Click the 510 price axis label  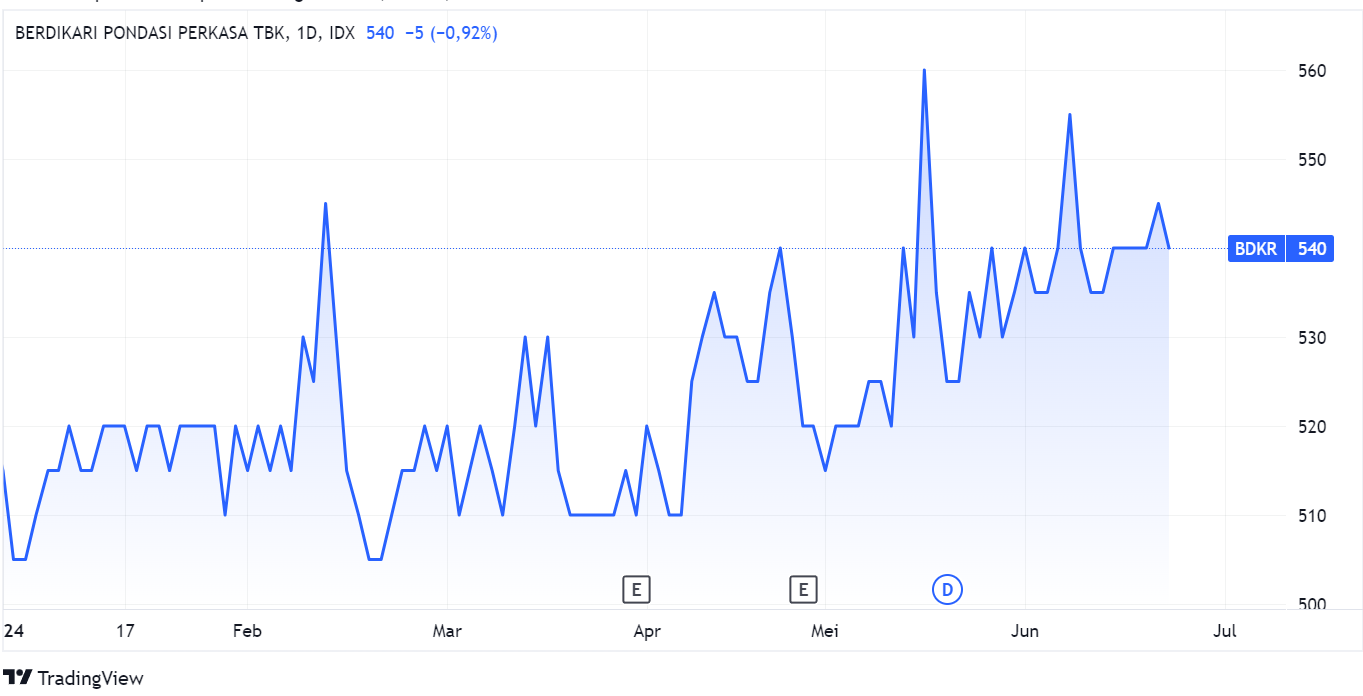(1312, 516)
